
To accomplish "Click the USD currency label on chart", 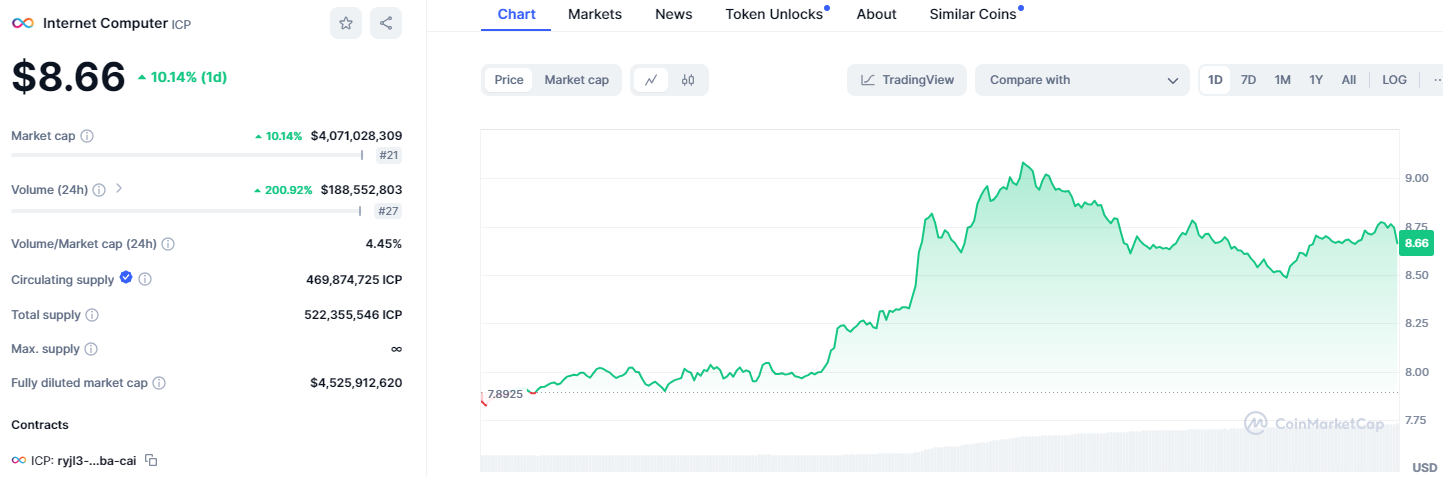I will pos(1424,467).
